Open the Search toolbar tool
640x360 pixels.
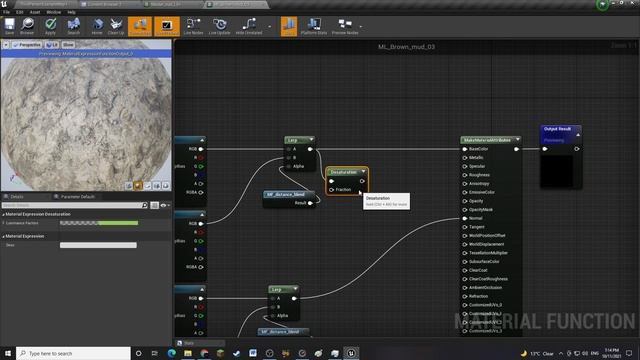click(x=73, y=26)
